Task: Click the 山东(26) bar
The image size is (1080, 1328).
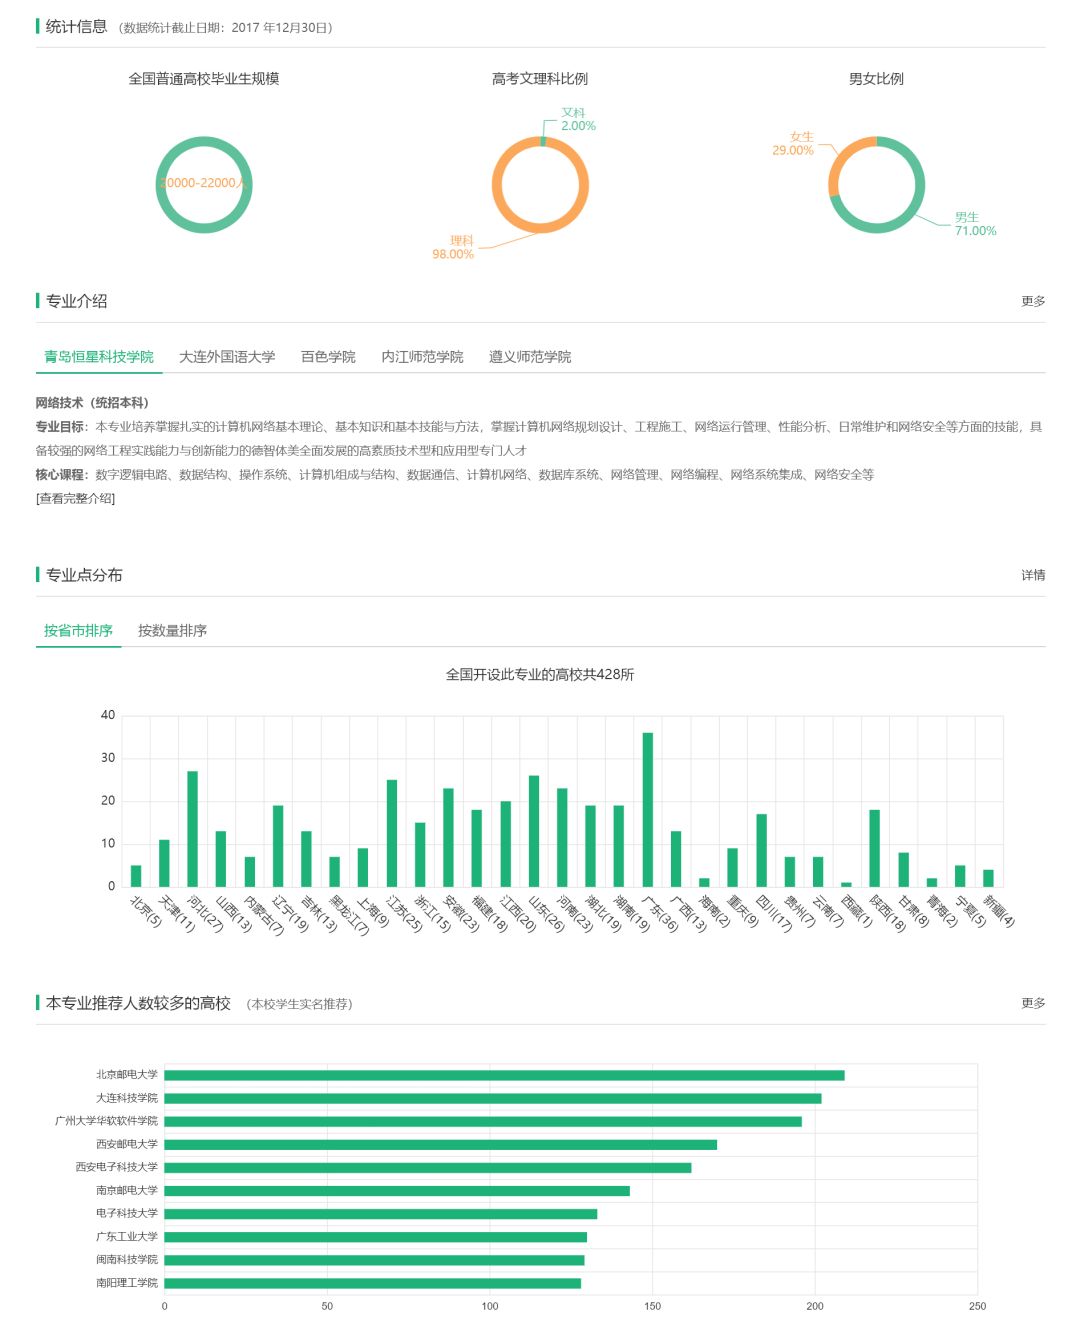Action: [534, 831]
